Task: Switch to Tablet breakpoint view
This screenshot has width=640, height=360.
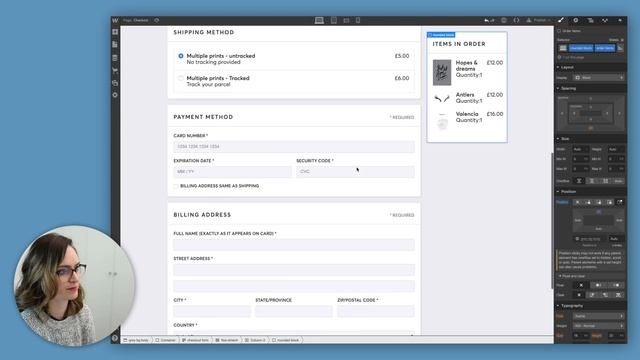Action: (x=334, y=20)
